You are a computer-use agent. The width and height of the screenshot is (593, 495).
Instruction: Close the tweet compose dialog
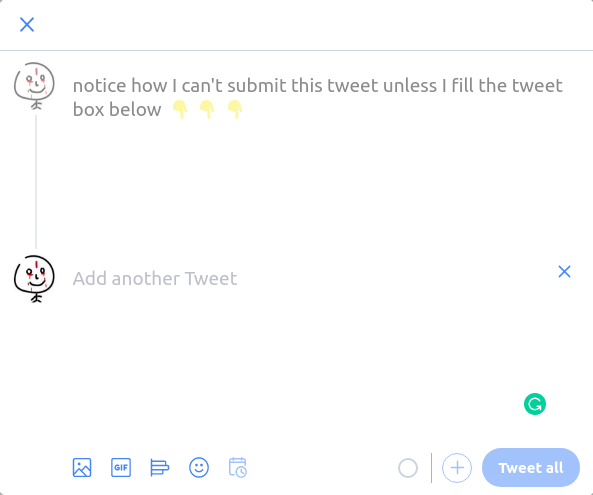point(27,25)
